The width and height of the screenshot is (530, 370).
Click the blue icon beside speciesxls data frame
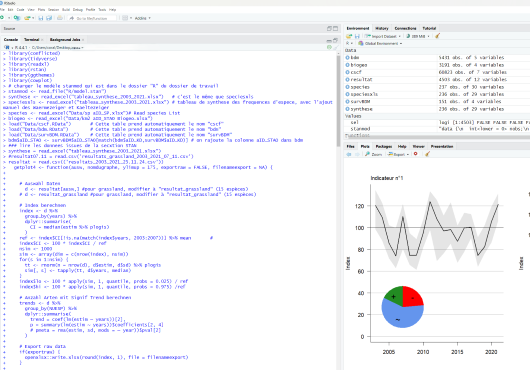point(347,94)
